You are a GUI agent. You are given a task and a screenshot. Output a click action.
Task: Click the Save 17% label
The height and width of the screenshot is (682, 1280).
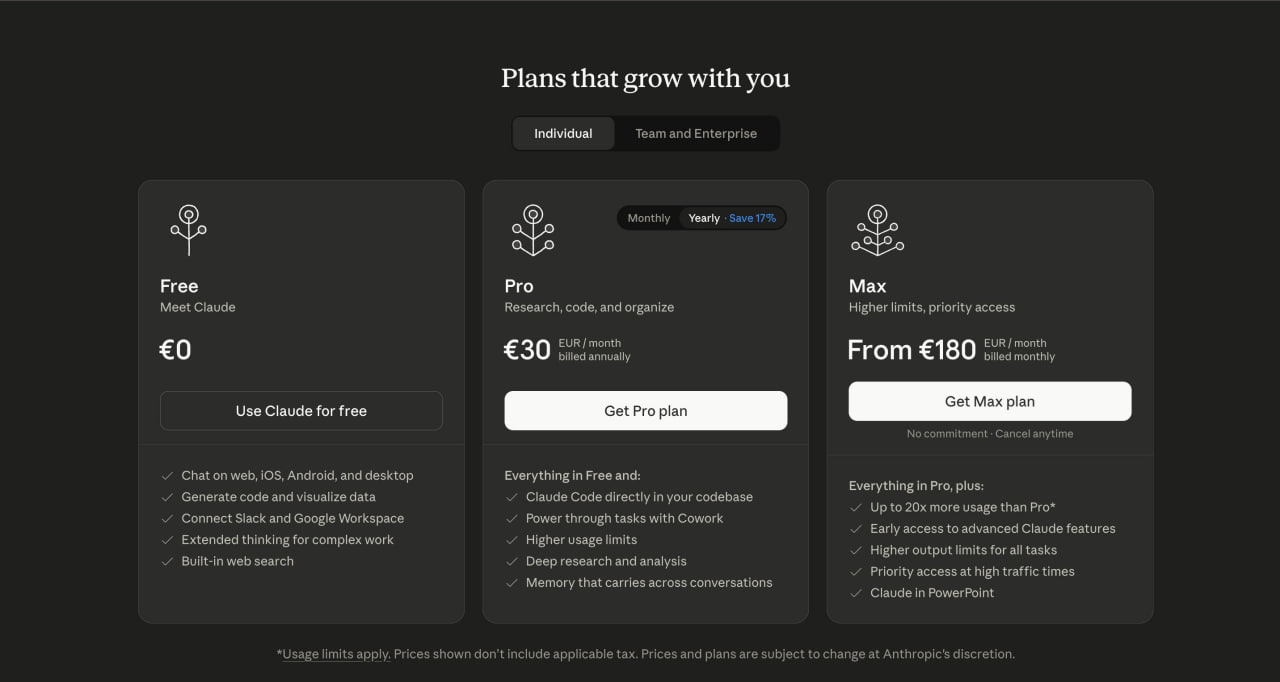752,218
